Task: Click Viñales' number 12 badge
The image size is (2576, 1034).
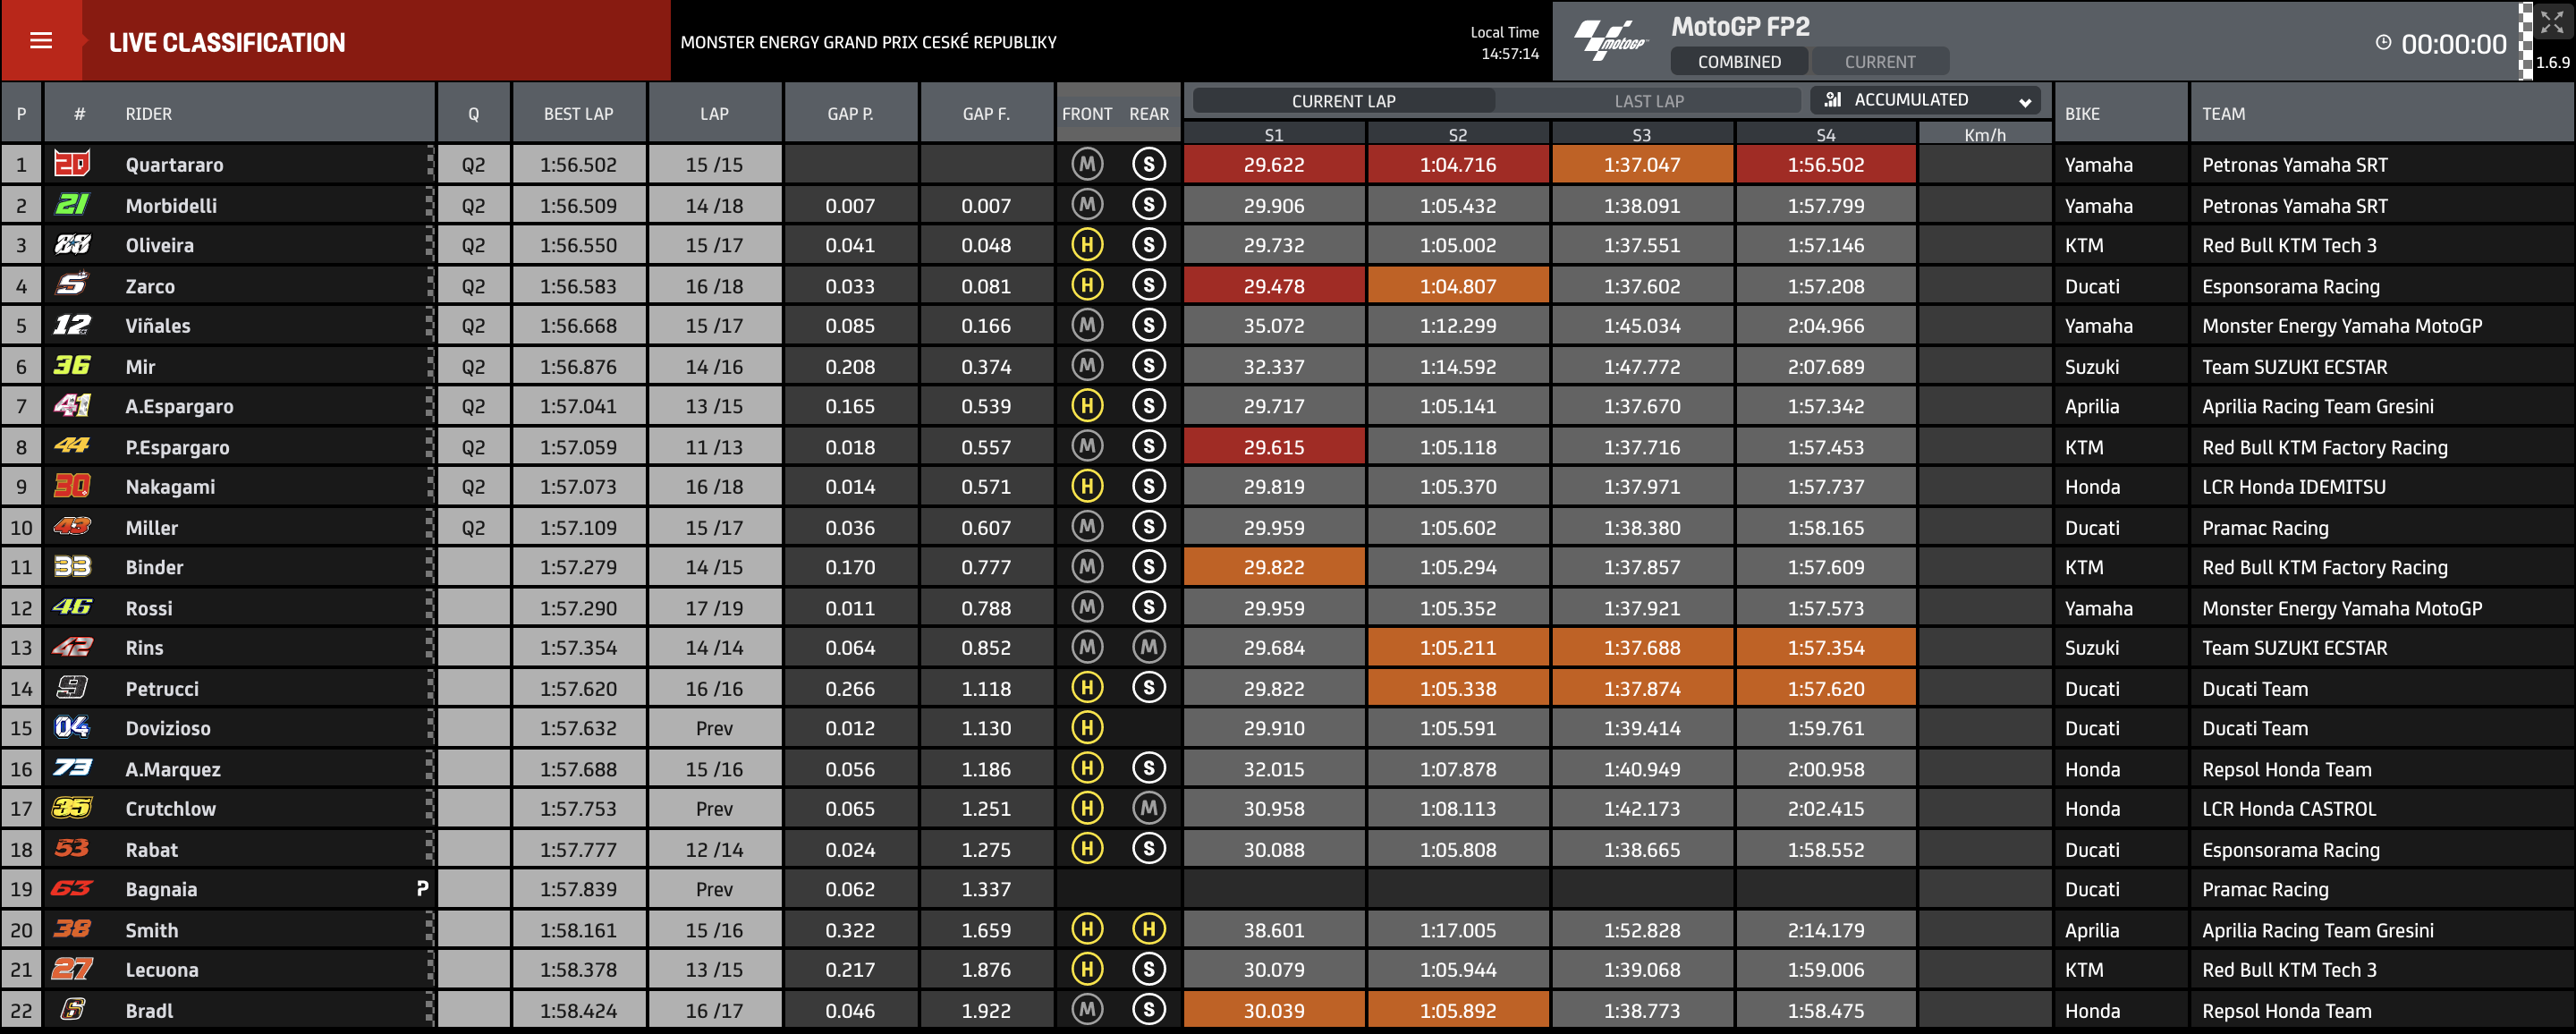Action: [72, 325]
